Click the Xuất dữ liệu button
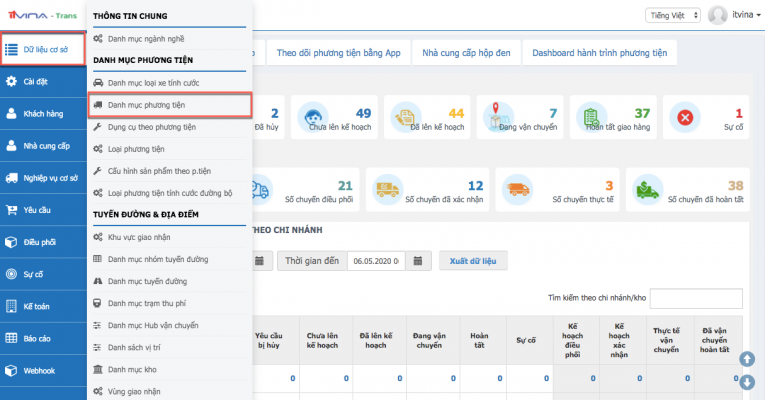Image resolution: width=765 pixels, height=400 pixels. pos(473,261)
